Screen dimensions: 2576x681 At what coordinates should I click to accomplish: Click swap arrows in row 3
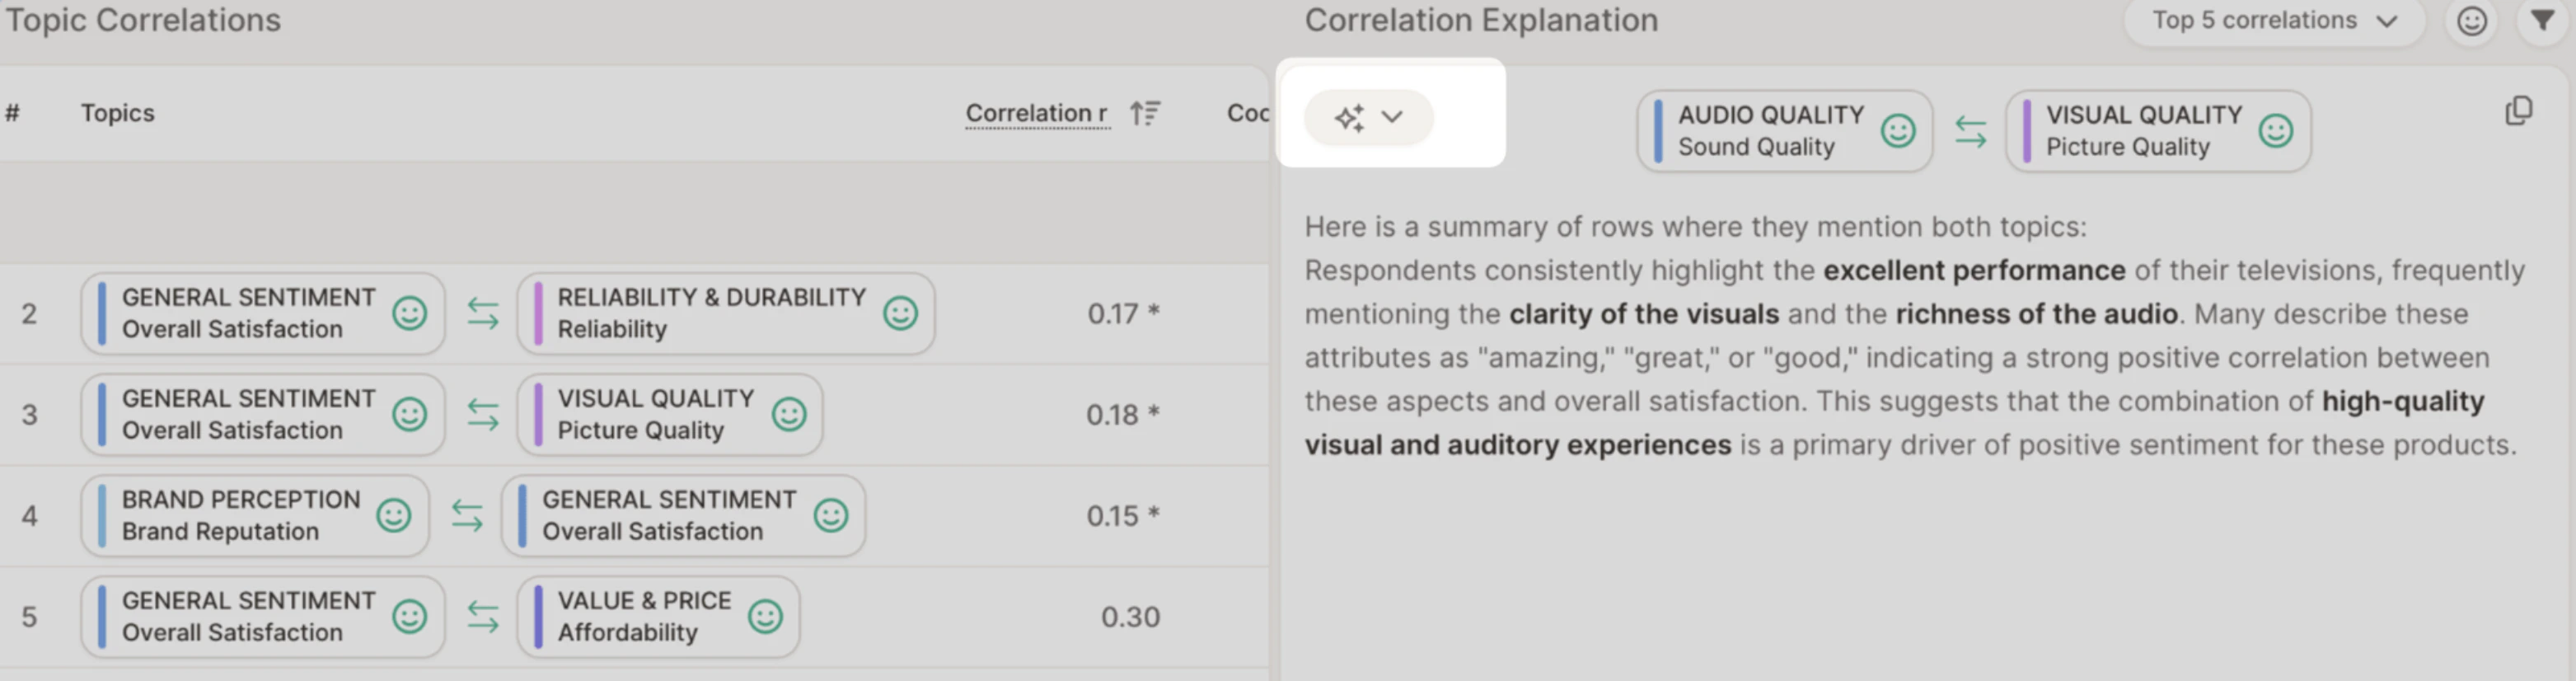click(x=482, y=415)
